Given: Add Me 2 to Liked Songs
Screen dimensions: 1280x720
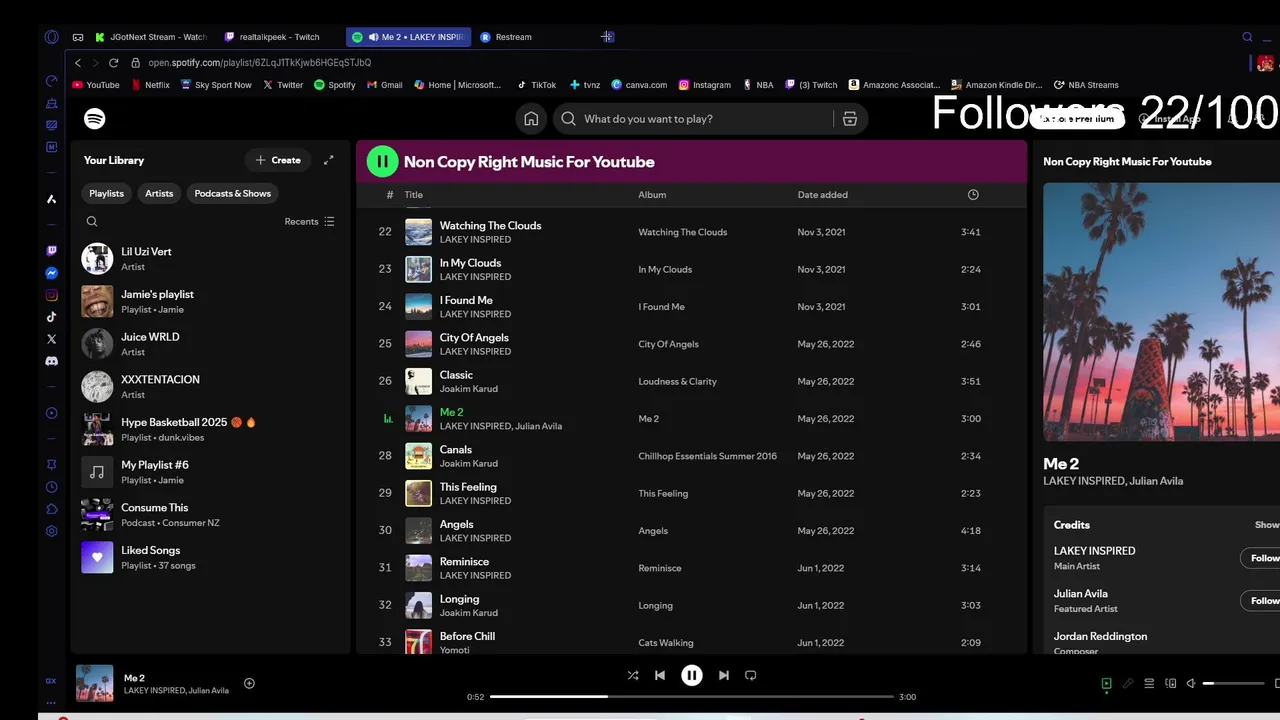Looking at the screenshot, I should (249, 684).
